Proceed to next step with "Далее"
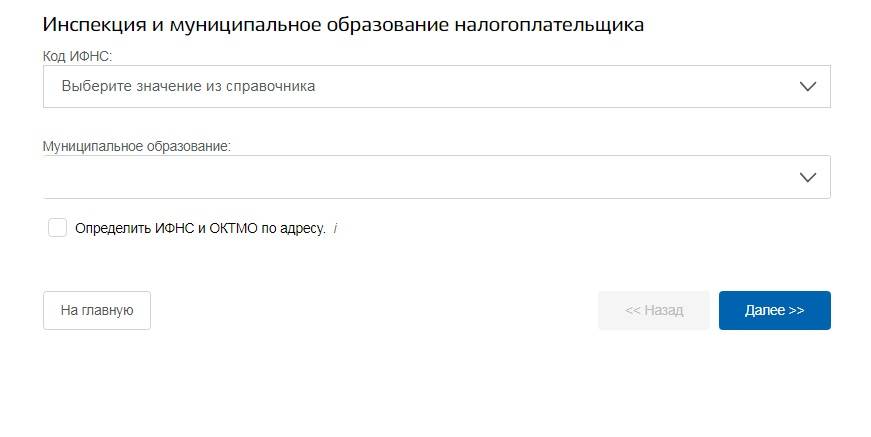This screenshot has width=871, height=437. (x=774, y=310)
